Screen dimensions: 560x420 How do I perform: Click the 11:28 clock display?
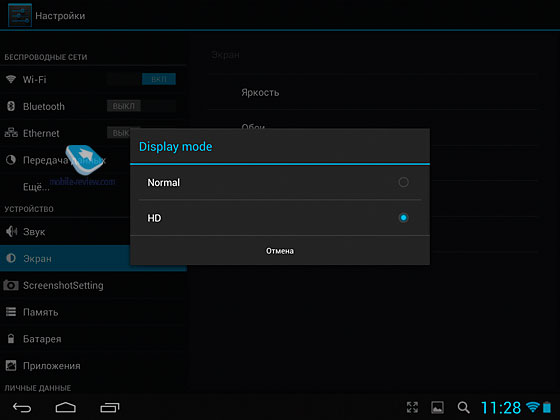pos(501,408)
